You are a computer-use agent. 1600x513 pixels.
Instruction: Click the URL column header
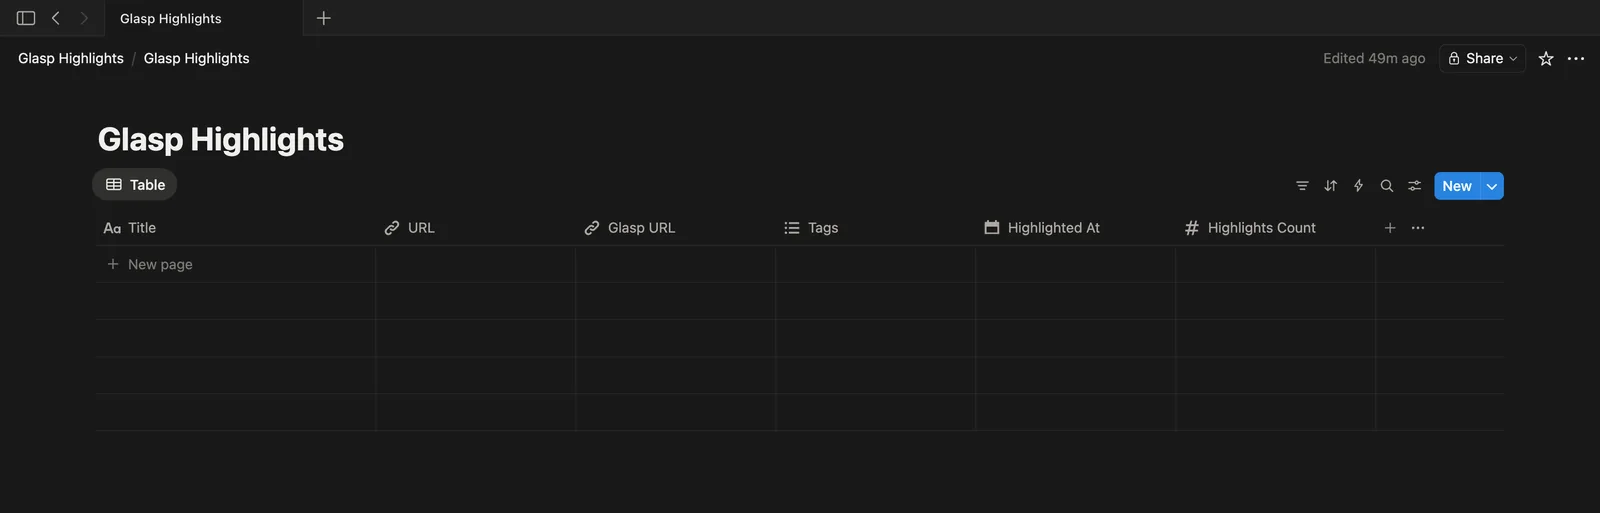[476, 228]
